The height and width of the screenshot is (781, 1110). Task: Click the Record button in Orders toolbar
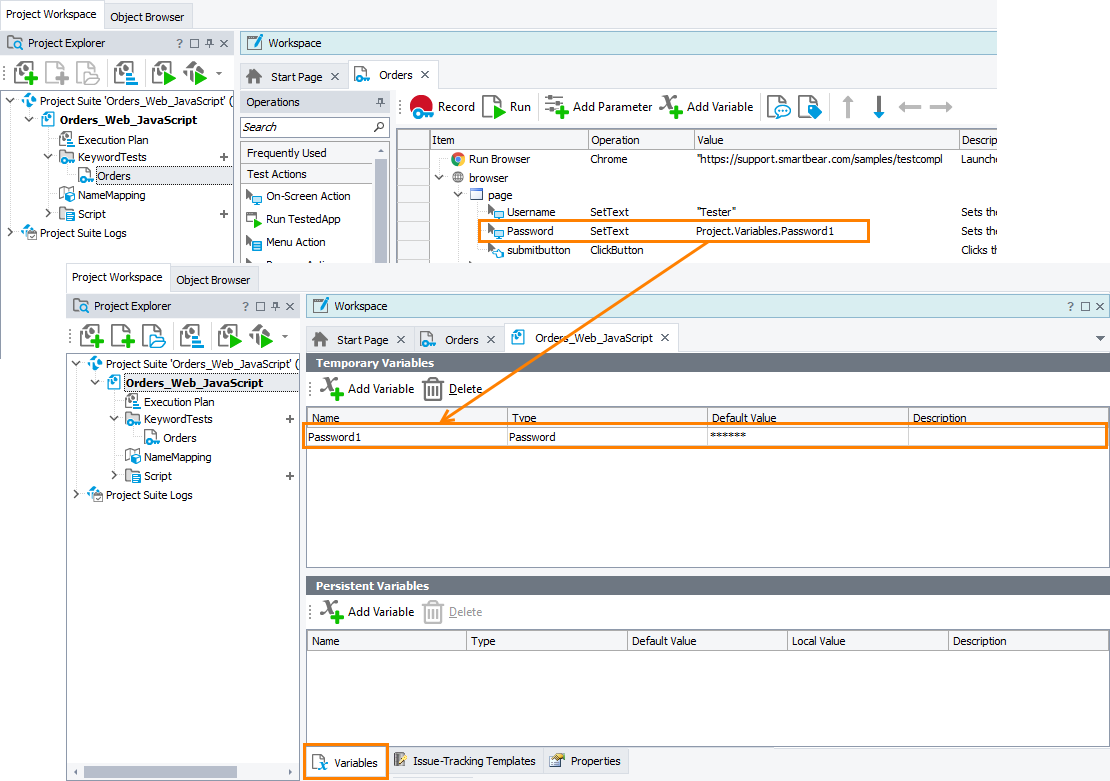click(x=442, y=107)
